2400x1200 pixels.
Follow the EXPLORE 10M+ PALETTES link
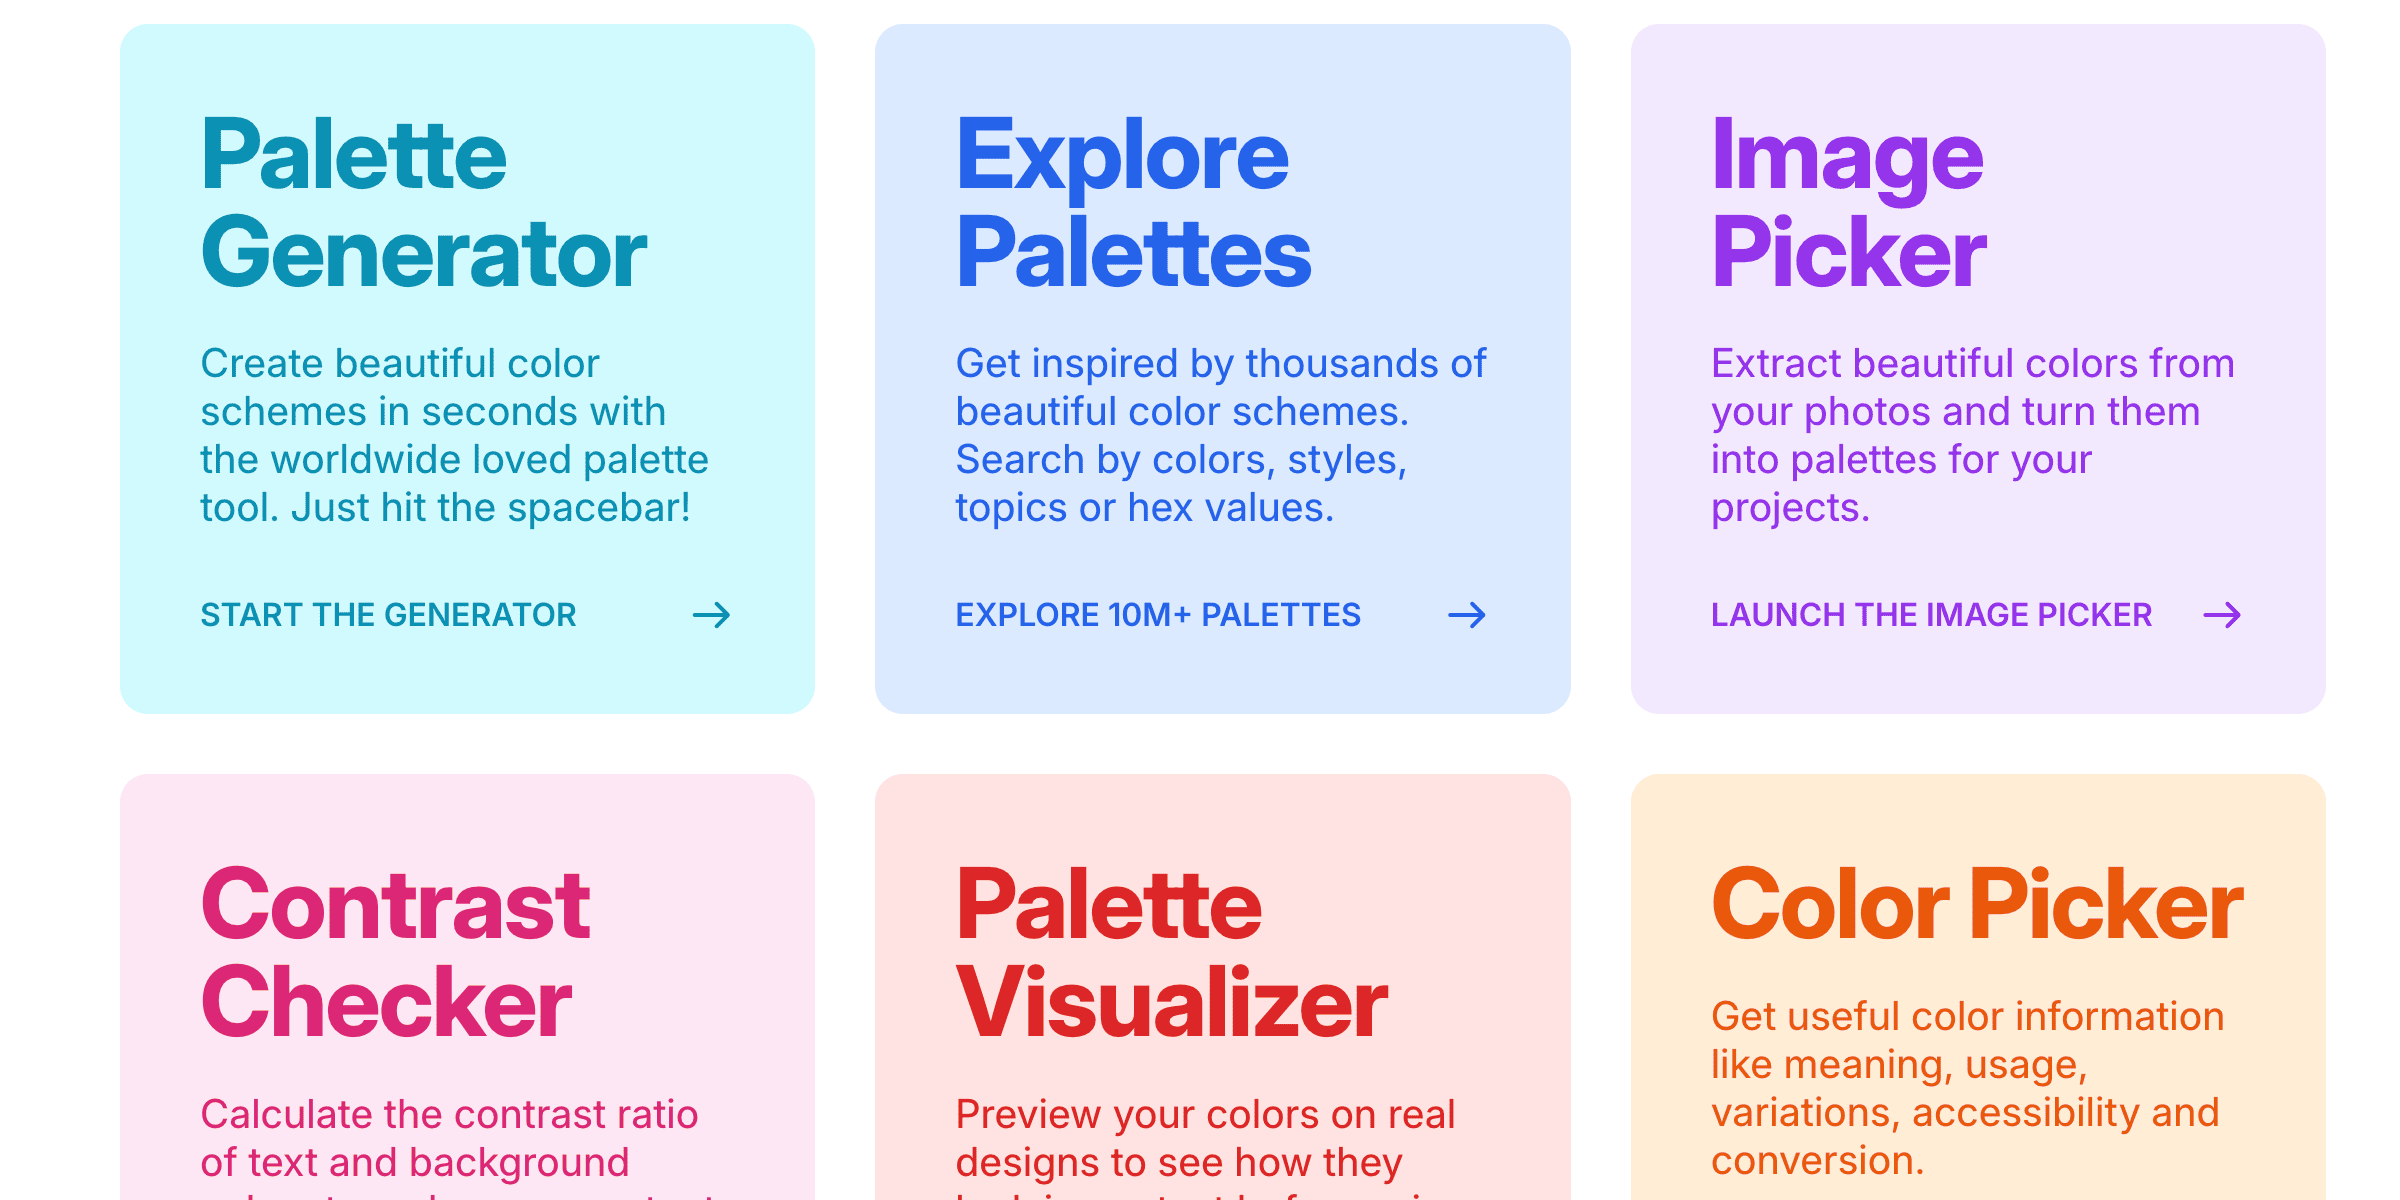click(x=1158, y=615)
